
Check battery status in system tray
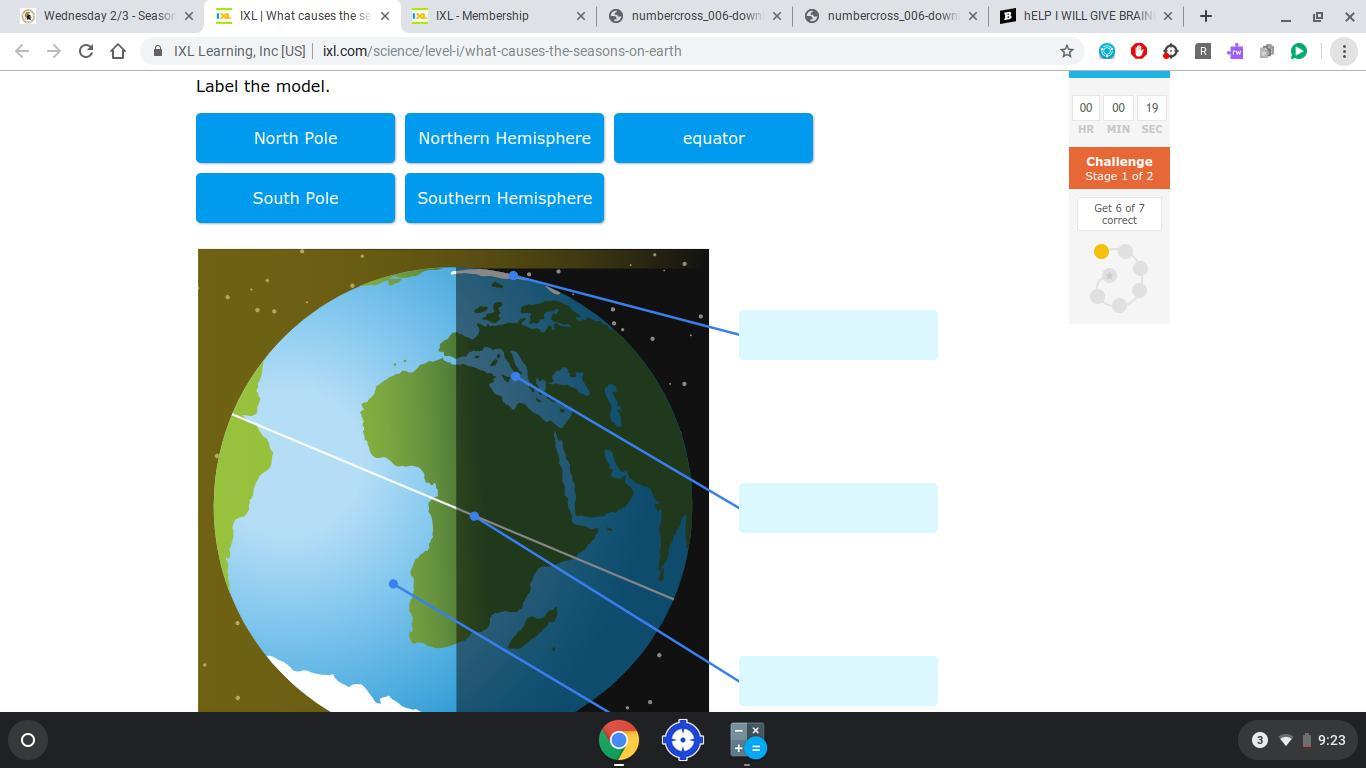click(1306, 740)
